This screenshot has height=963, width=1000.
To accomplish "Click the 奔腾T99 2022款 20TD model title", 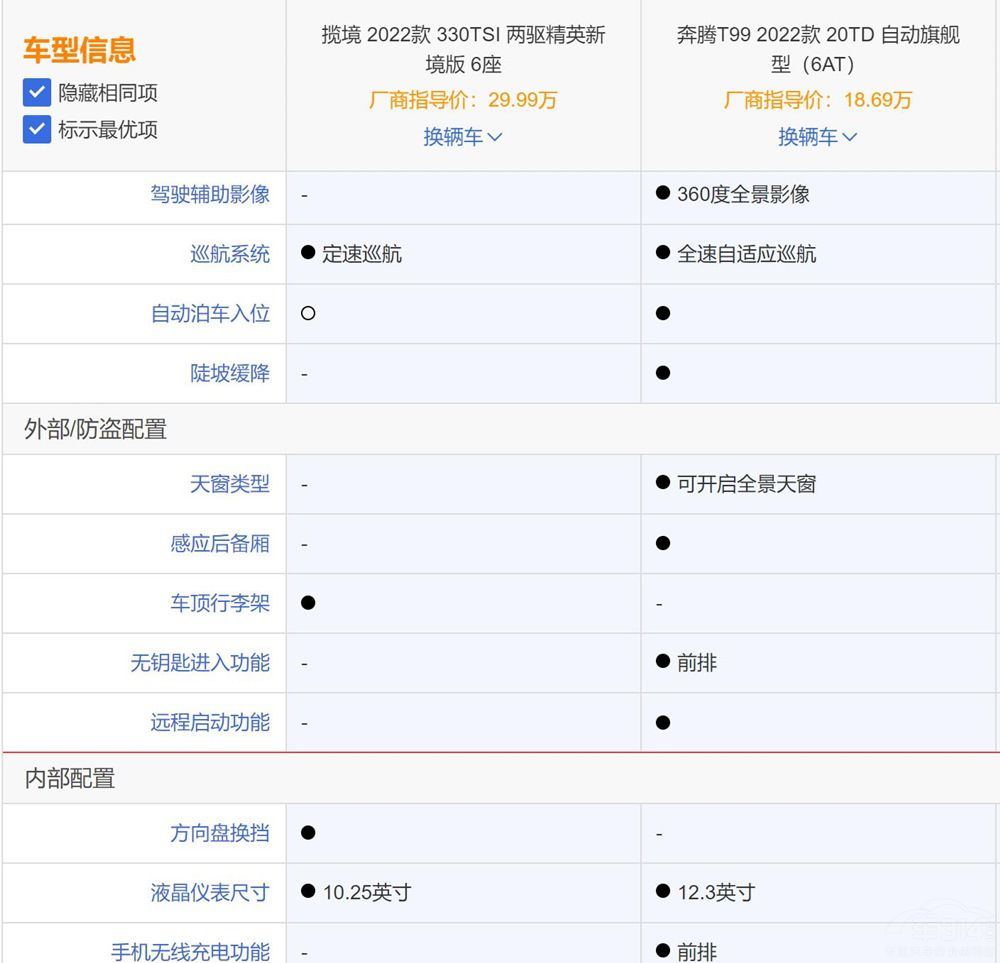I will (818, 50).
